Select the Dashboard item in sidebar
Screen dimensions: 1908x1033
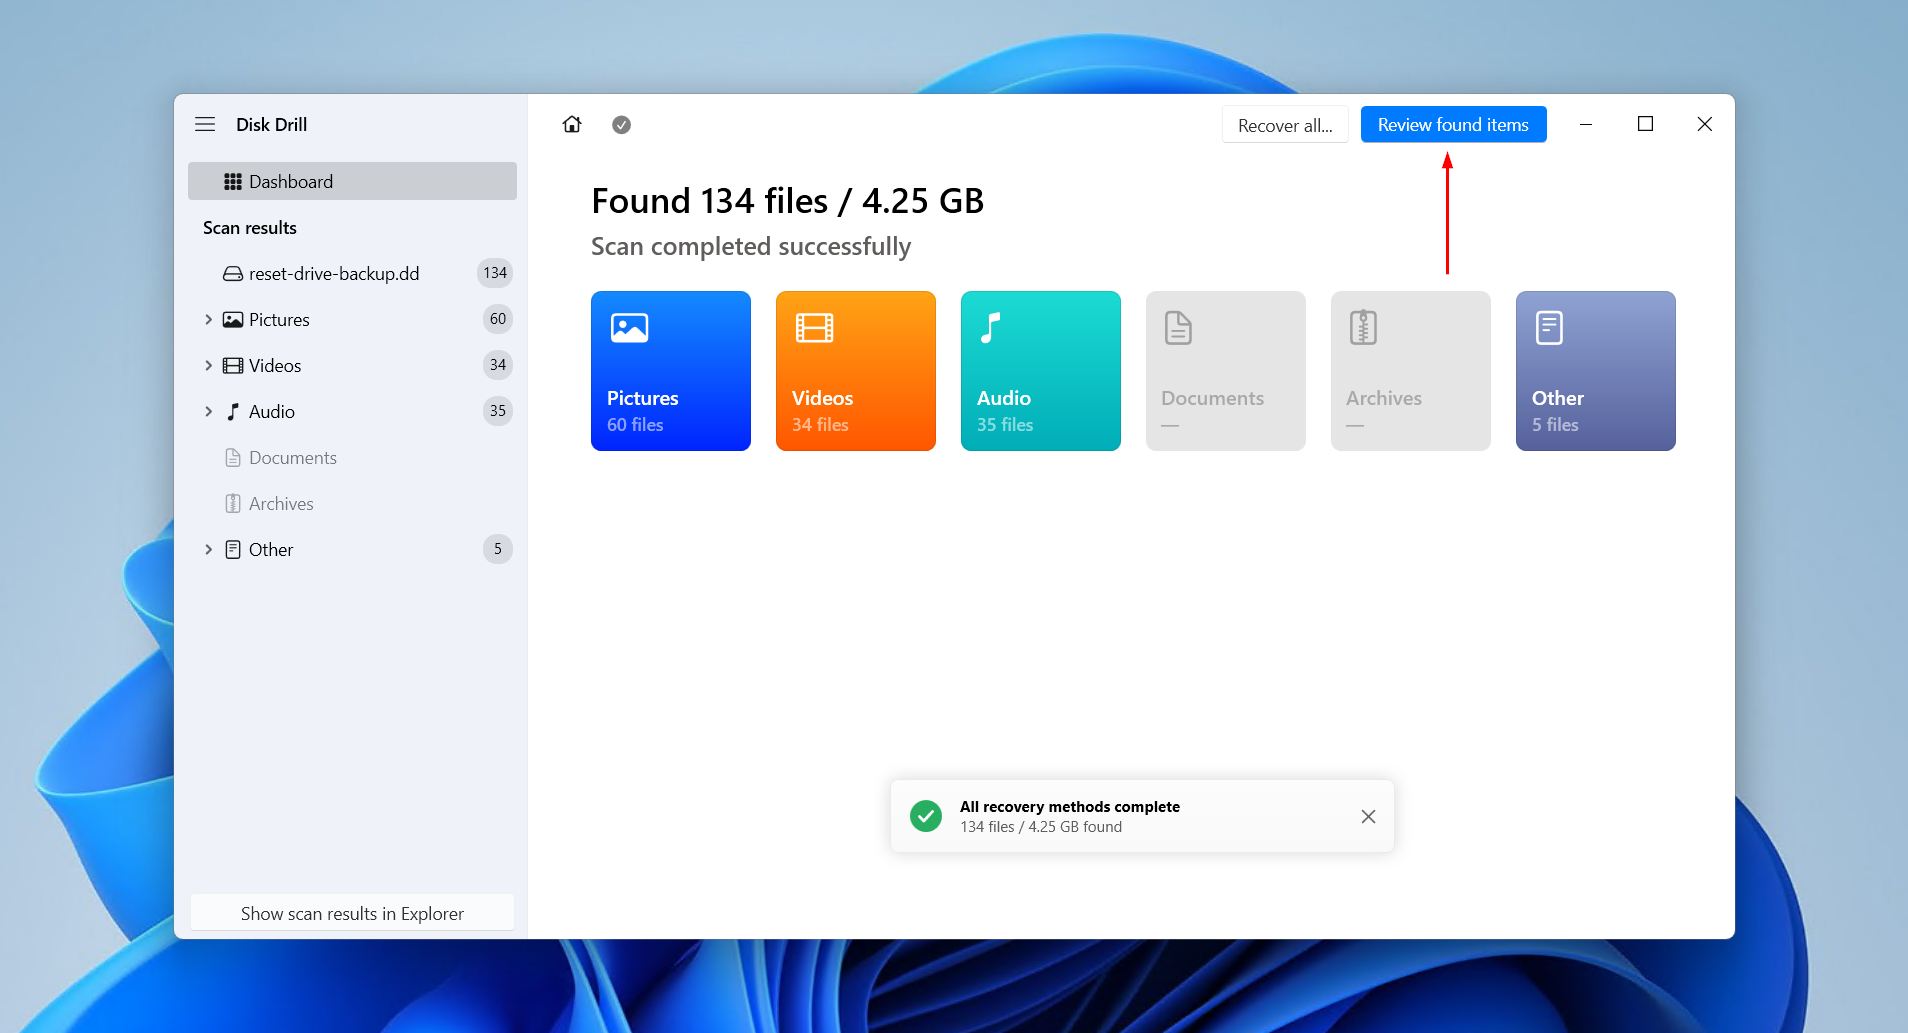point(352,181)
